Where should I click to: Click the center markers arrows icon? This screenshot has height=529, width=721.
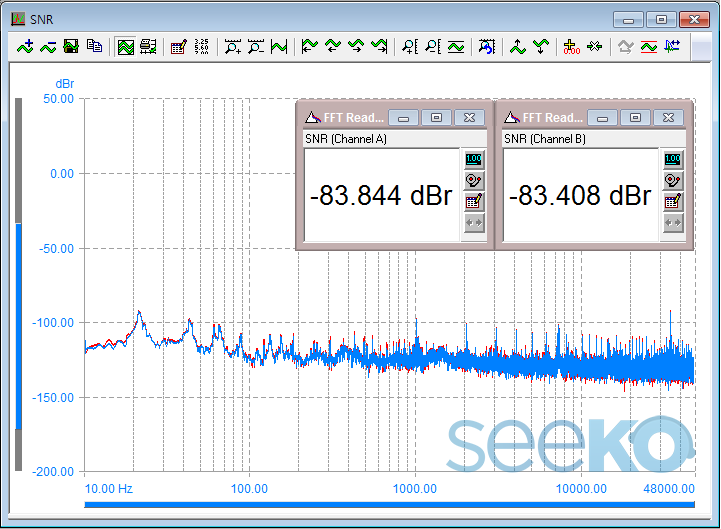point(595,46)
